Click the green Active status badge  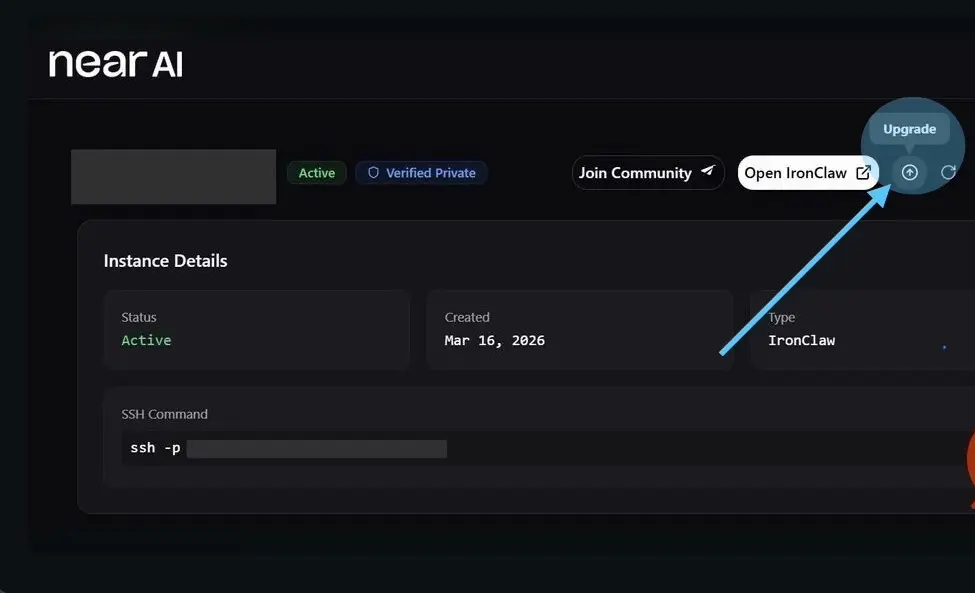[x=317, y=173]
